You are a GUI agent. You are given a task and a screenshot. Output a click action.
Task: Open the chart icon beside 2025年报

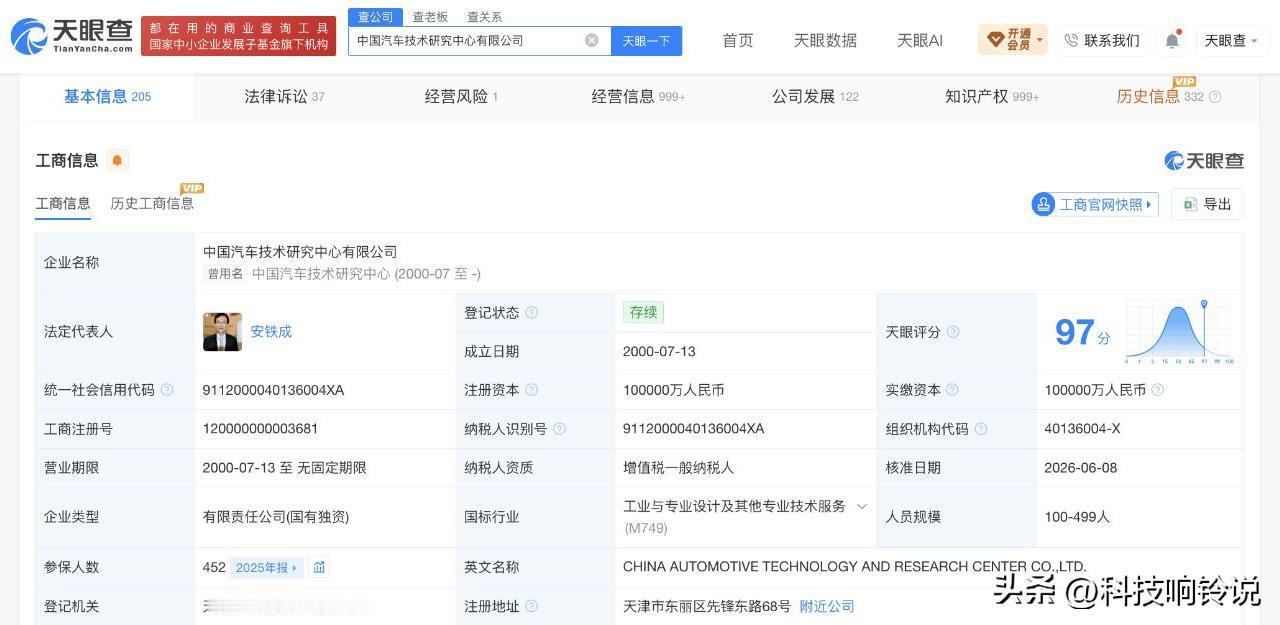pyautogui.click(x=319, y=567)
